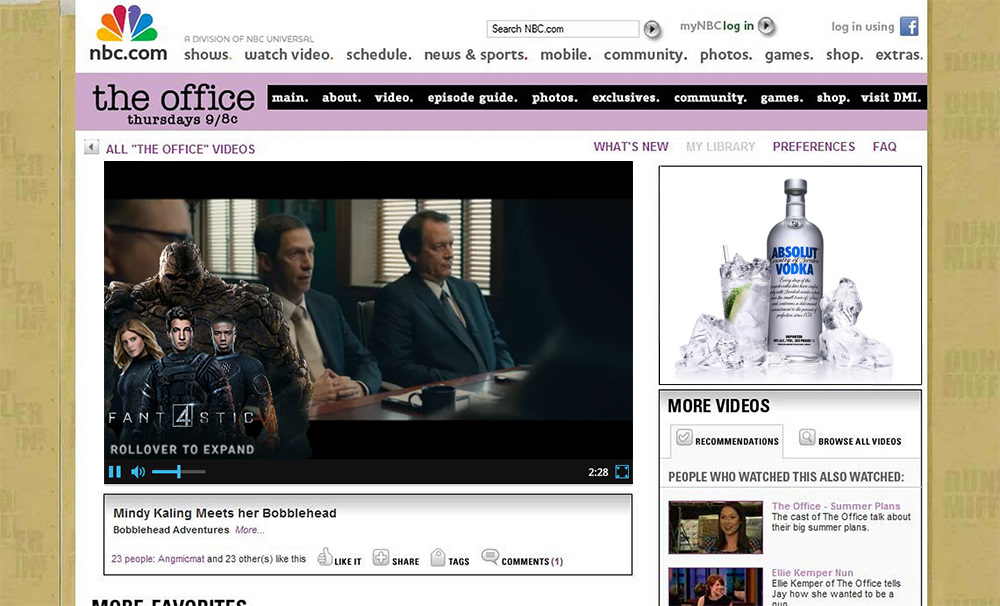Log in using the Facebook icon
This screenshot has width=1000, height=606.
click(x=909, y=26)
